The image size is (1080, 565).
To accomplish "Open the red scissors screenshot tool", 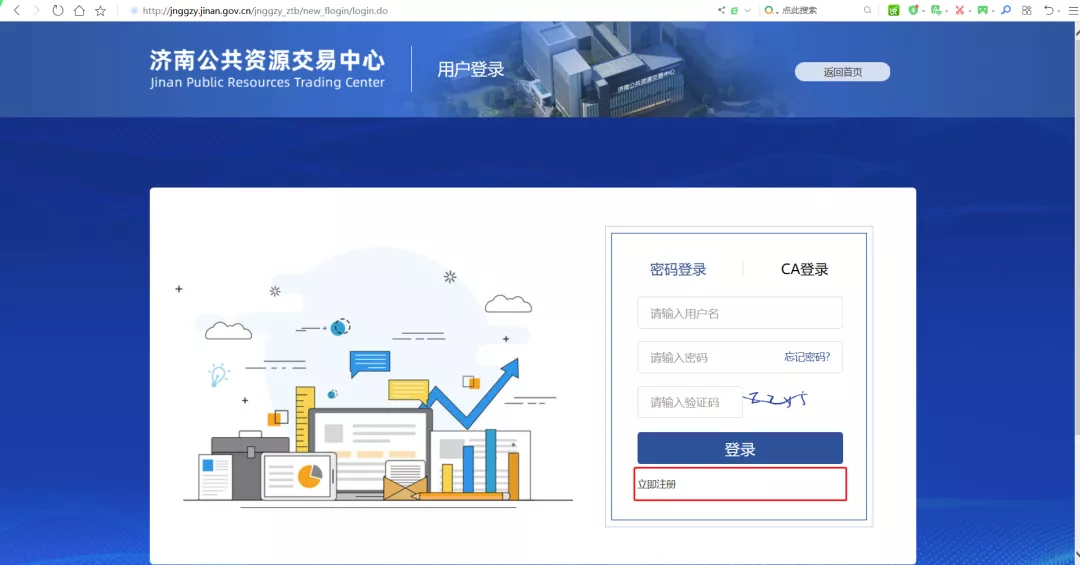I will [x=959, y=10].
